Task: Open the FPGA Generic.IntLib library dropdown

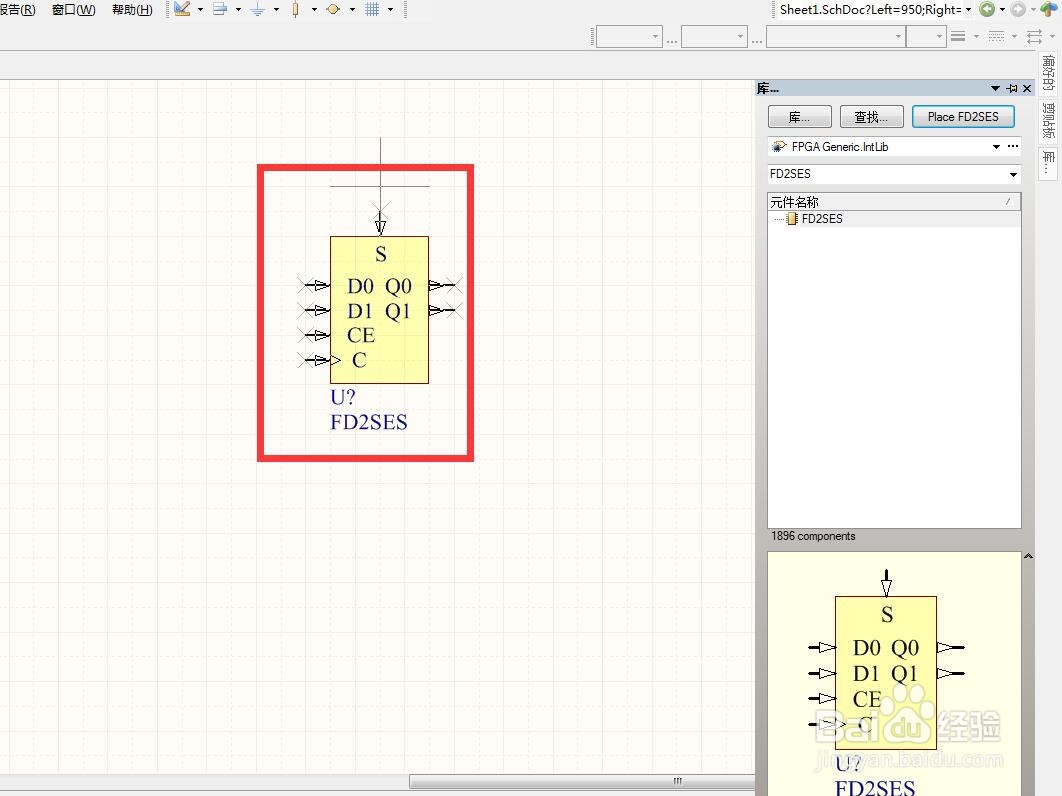Action: [x=996, y=146]
